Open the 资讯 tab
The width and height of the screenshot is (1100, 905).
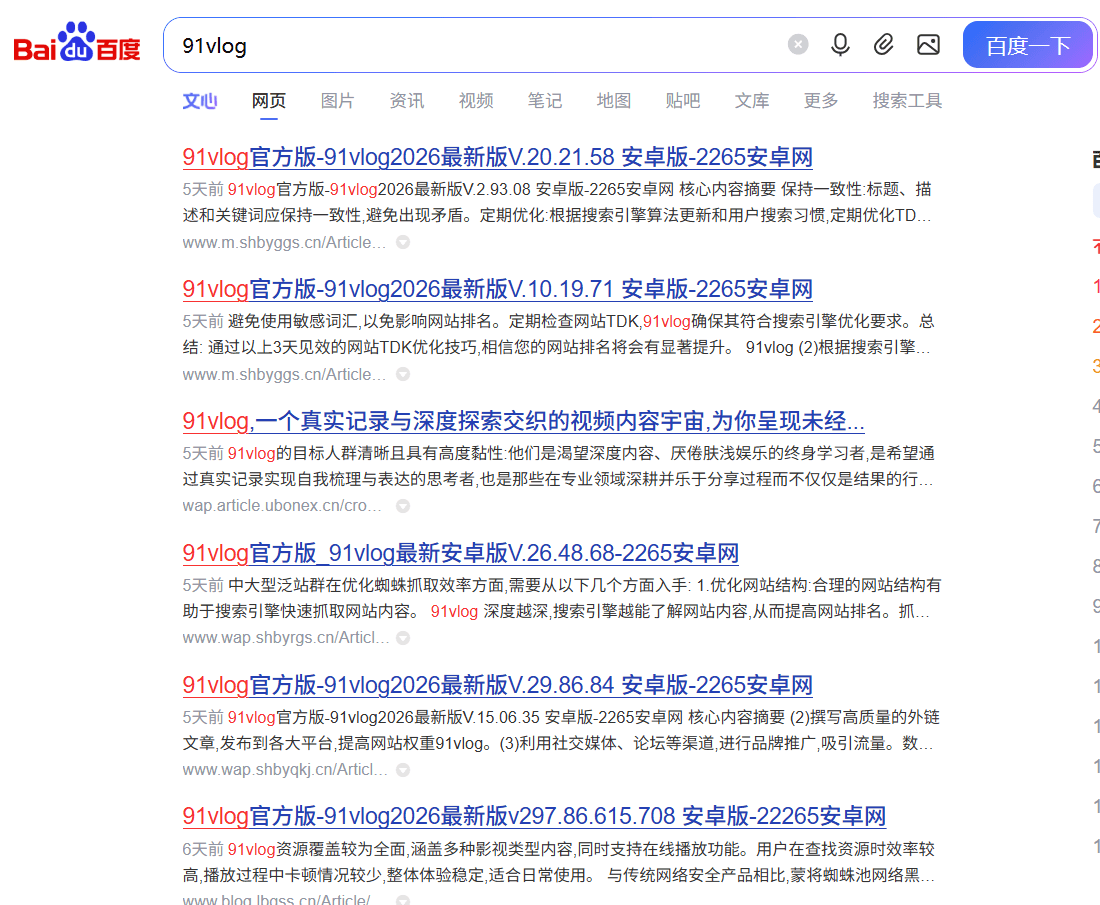point(407,101)
